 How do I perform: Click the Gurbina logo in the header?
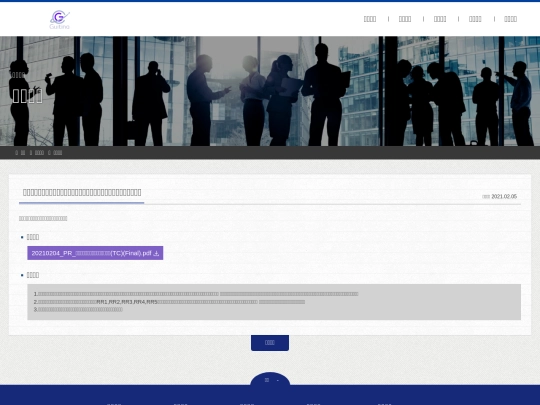[x=60, y=20]
